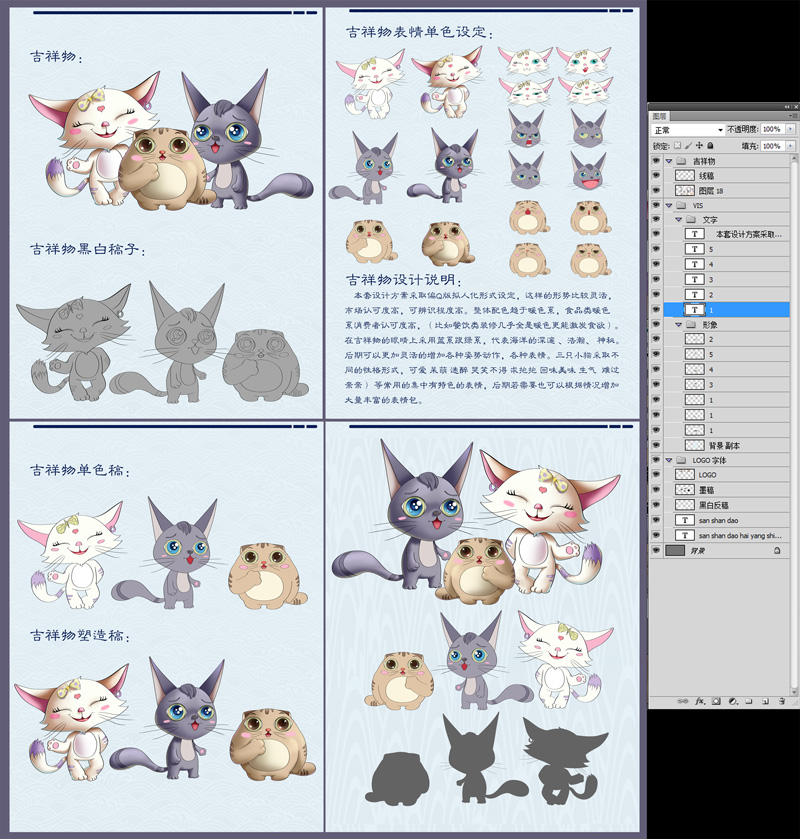Click T thumbnail of selected layer 1
The image size is (800, 839).
(695, 310)
